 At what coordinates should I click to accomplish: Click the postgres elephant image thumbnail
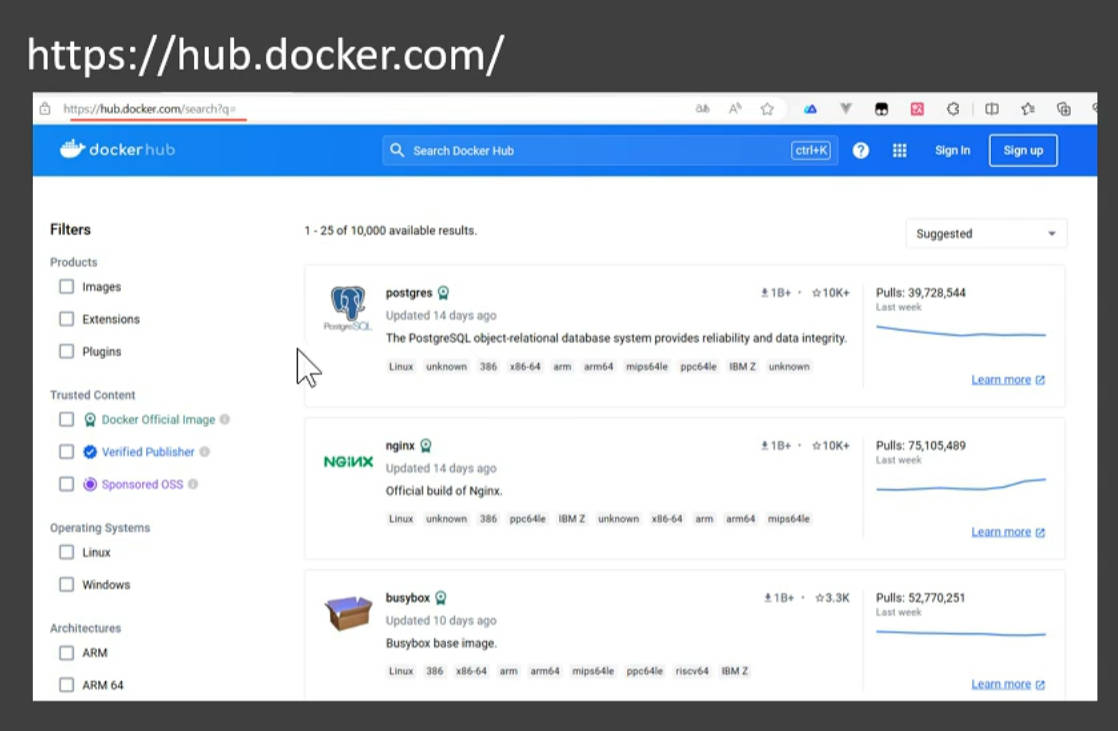click(347, 303)
